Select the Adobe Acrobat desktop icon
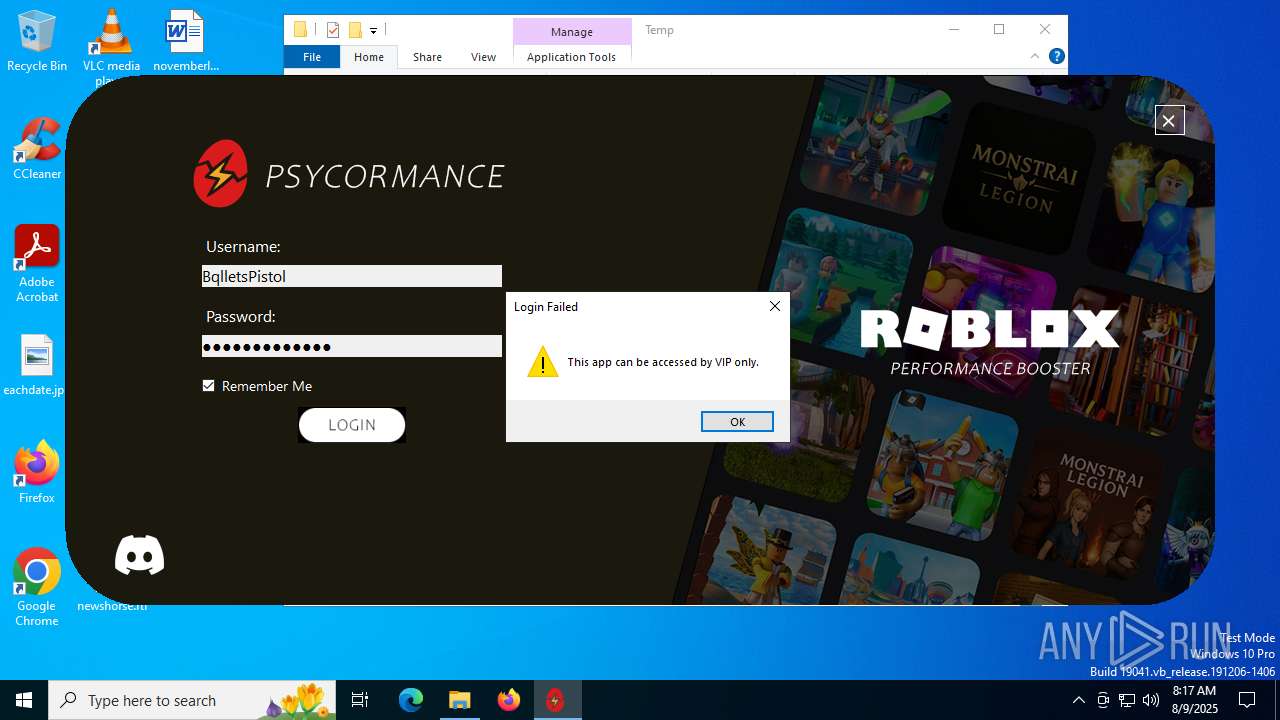 [x=37, y=264]
